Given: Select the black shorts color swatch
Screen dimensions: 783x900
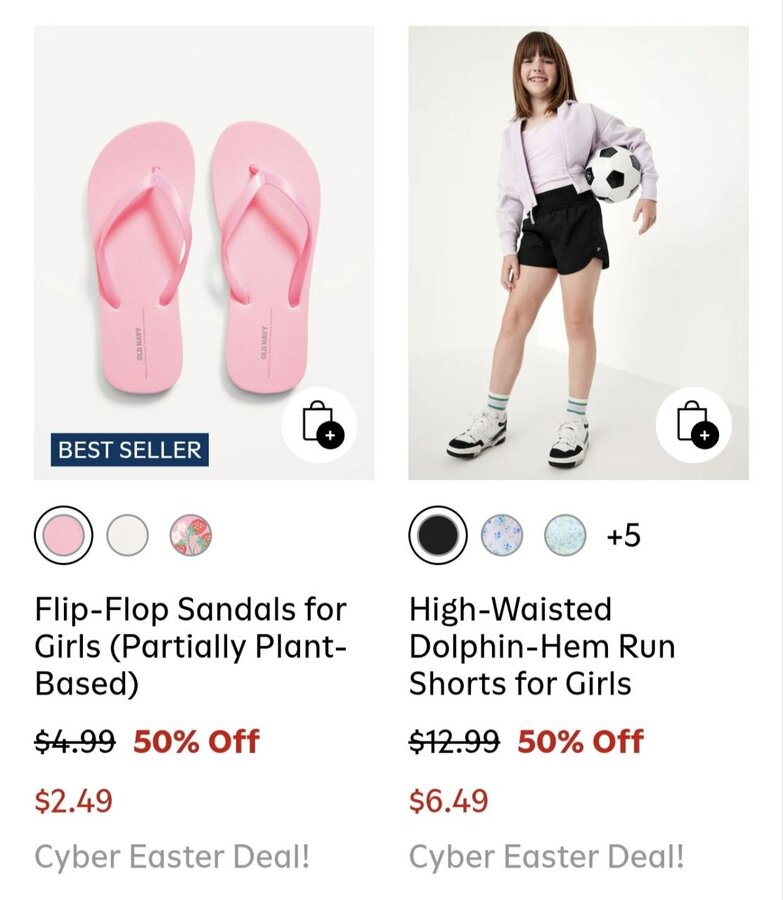Looking at the screenshot, I should click(437, 536).
